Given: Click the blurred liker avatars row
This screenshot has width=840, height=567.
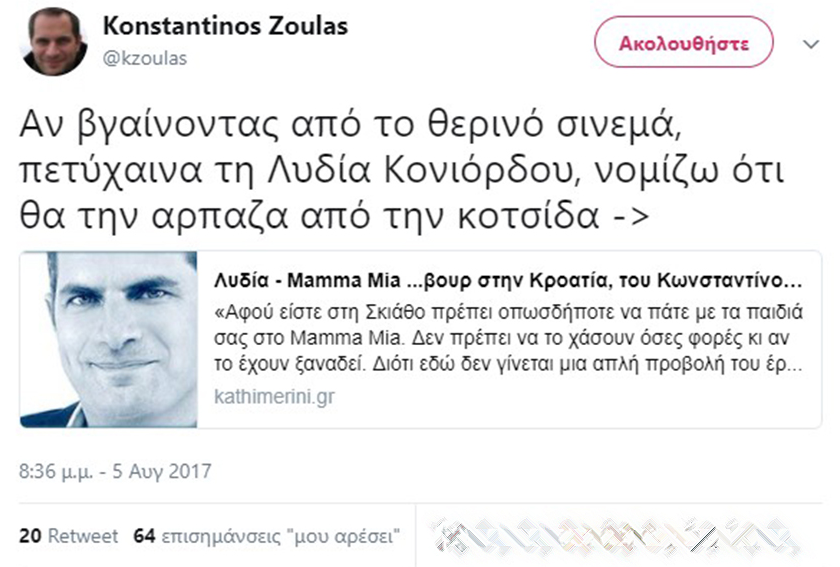Looking at the screenshot, I should click(622, 537).
